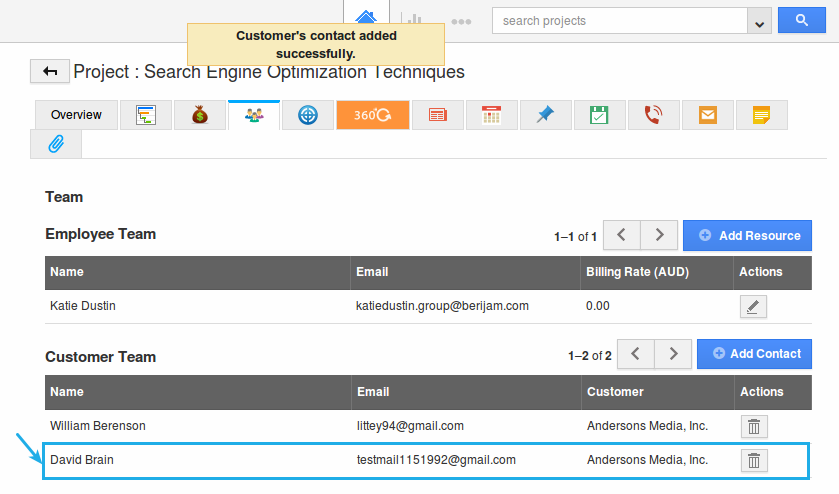Viewport: 839px width, 494px height.
Task: Open the envelope emails tab
Action: tap(708, 115)
